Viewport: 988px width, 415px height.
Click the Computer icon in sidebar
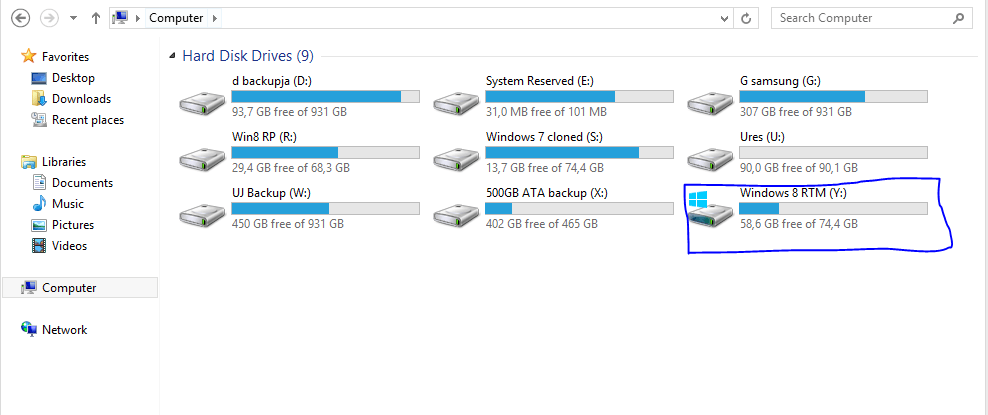(28, 288)
